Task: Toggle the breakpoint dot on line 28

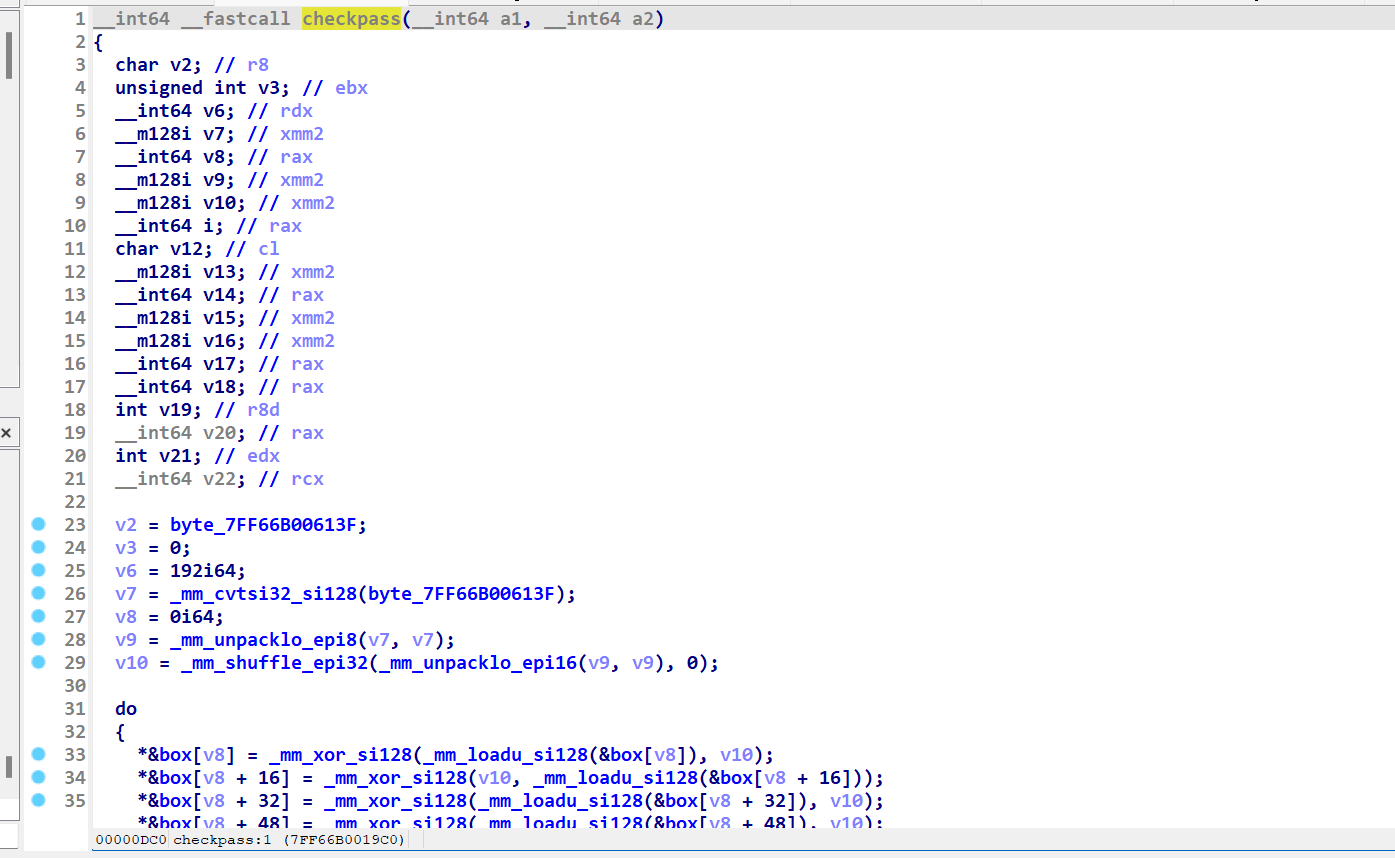Action: click(39, 639)
